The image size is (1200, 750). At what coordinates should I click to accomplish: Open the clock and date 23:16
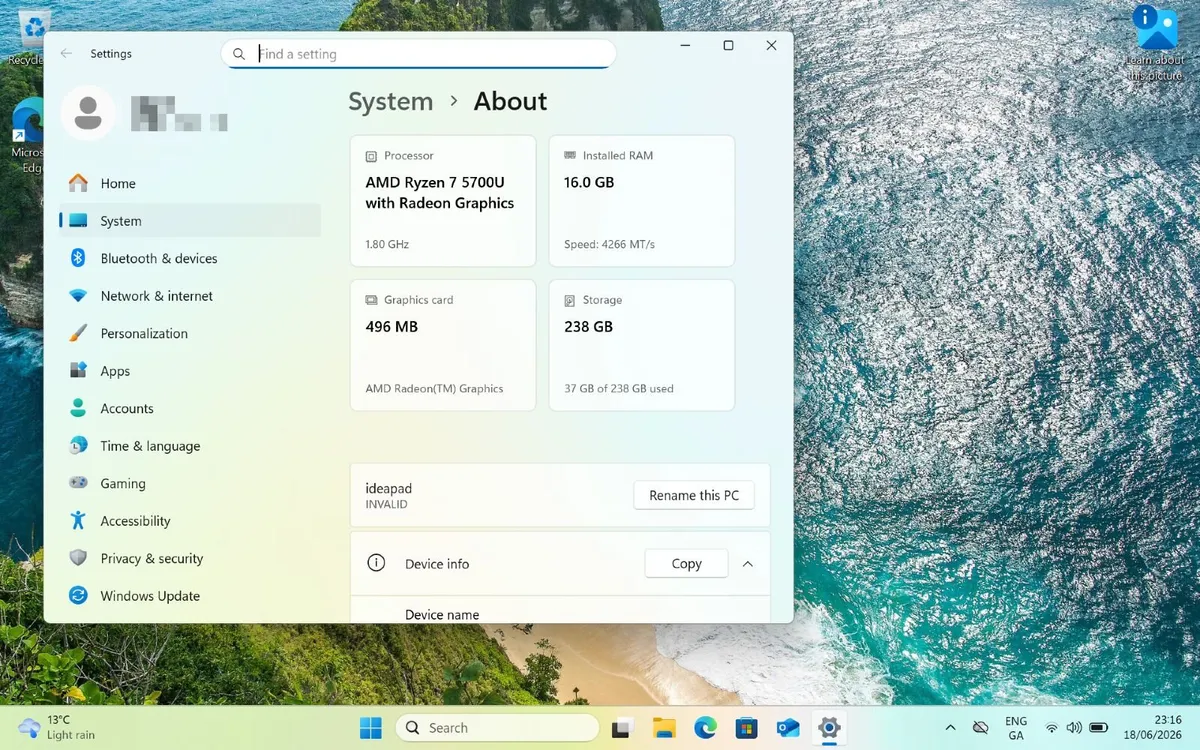[1154, 728]
